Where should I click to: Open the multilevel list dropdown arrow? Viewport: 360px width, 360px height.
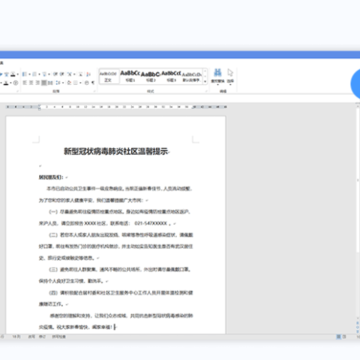click(x=49, y=74)
